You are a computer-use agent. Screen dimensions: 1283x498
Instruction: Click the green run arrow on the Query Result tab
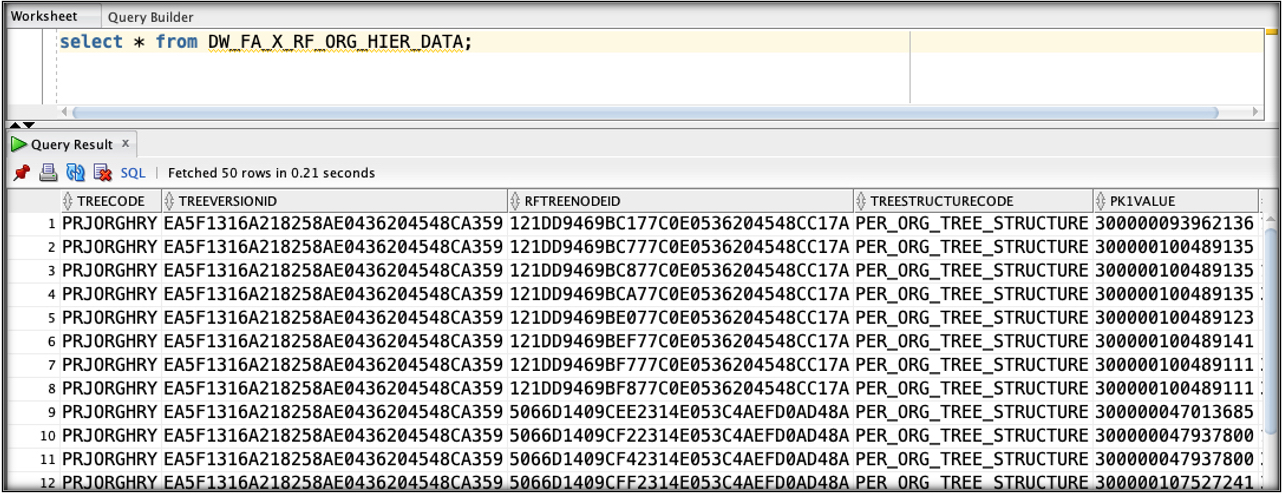coord(19,145)
